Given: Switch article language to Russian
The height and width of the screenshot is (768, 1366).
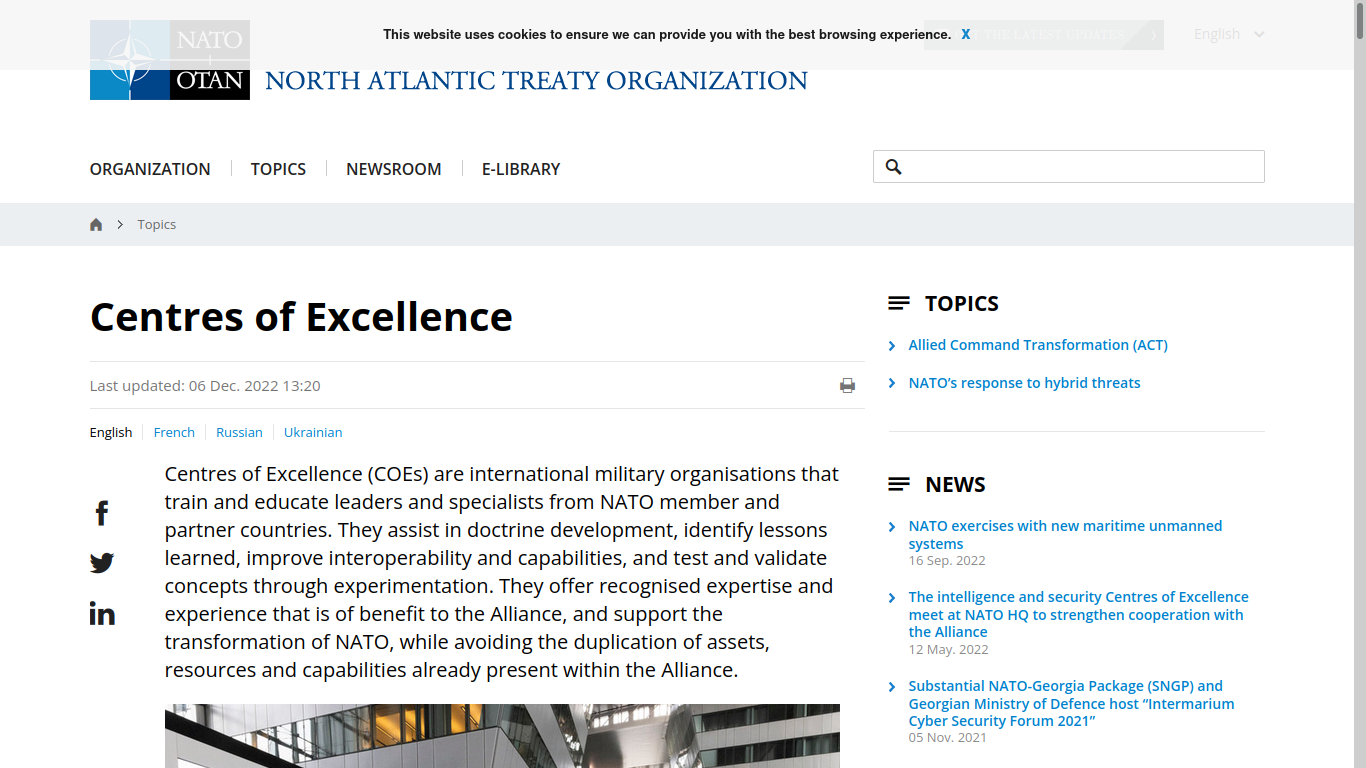Looking at the screenshot, I should 239,433.
